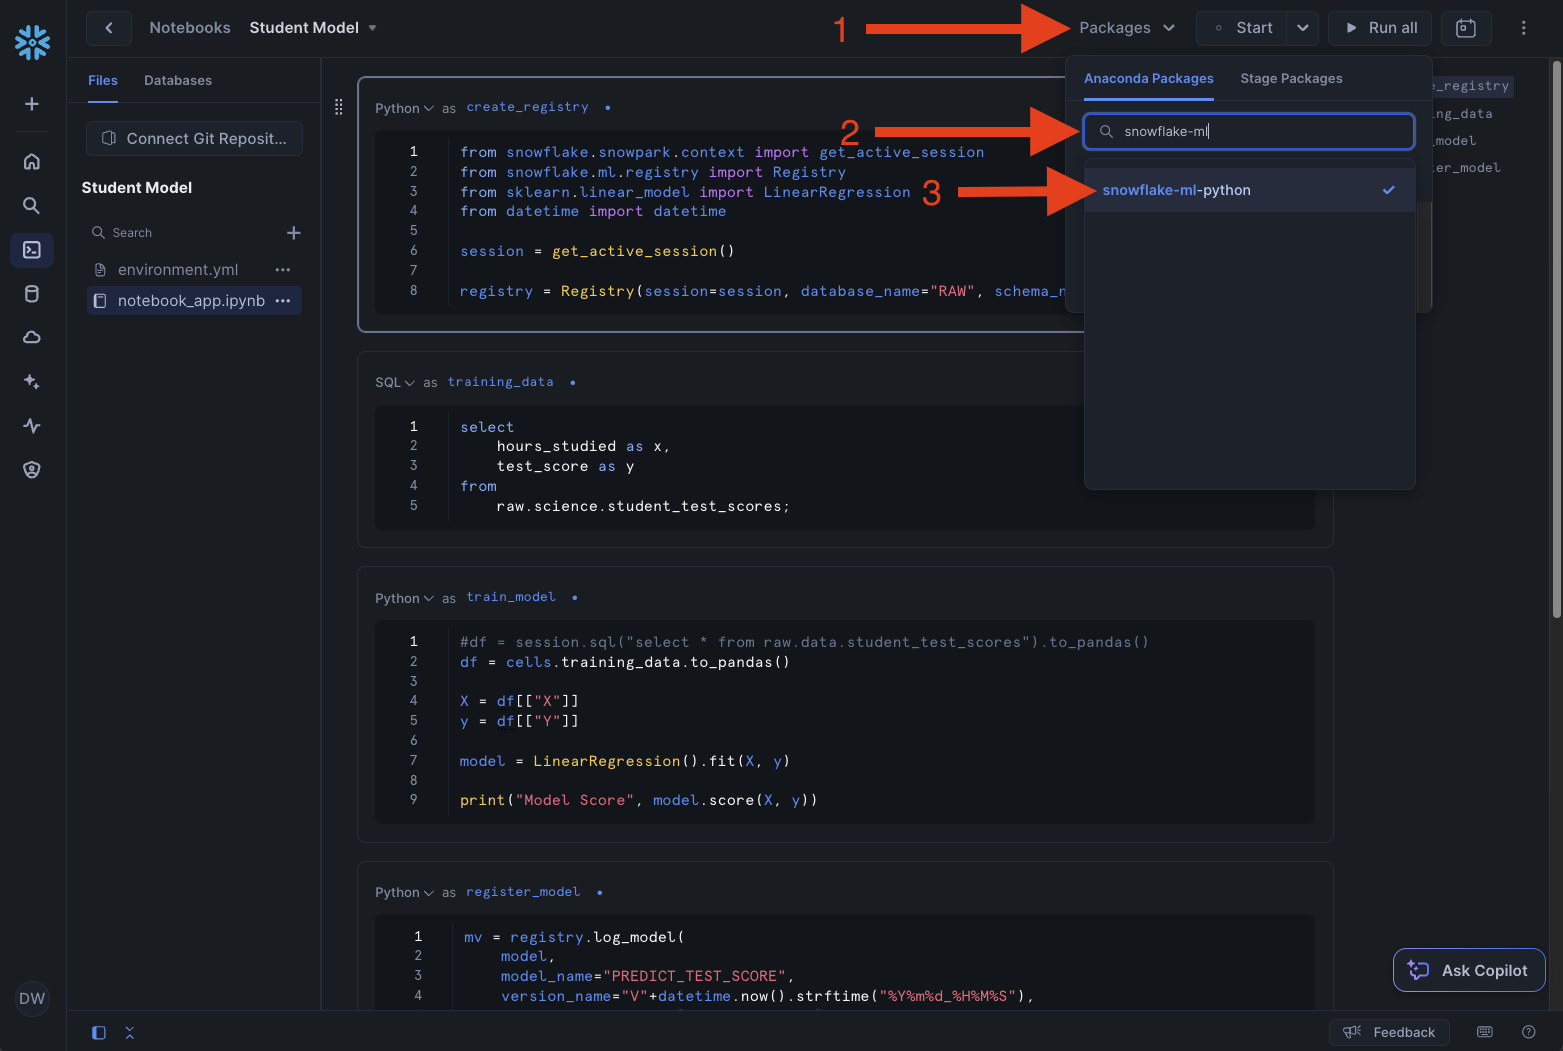Change language of train_model cell
Viewport: 1563px width, 1051px height.
point(404,598)
